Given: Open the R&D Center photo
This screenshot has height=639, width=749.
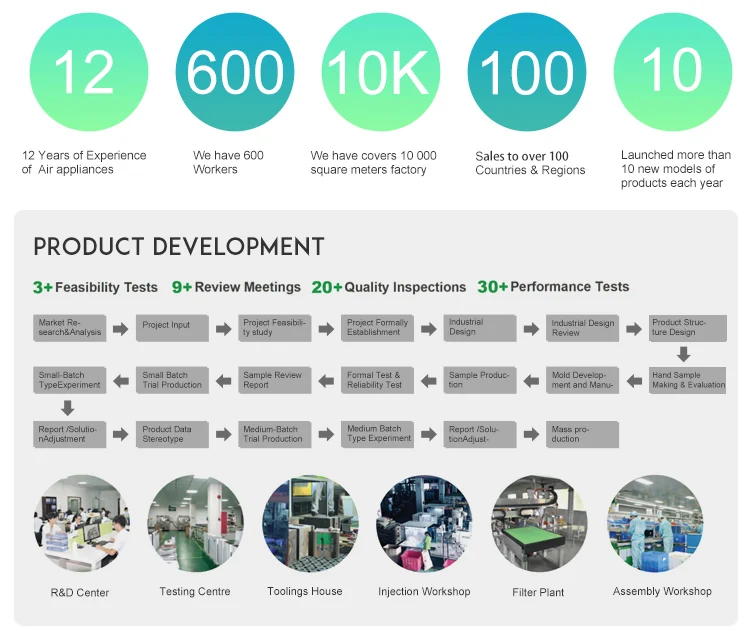Looking at the screenshot, I should [81, 524].
